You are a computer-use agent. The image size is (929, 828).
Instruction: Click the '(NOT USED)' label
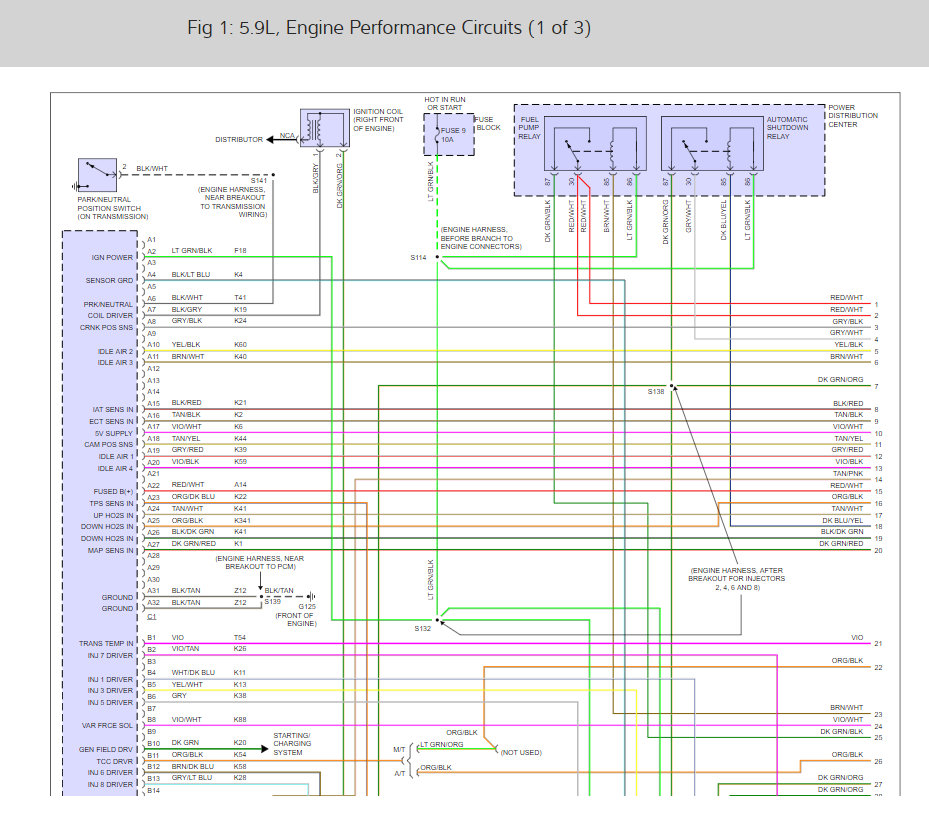click(x=521, y=753)
